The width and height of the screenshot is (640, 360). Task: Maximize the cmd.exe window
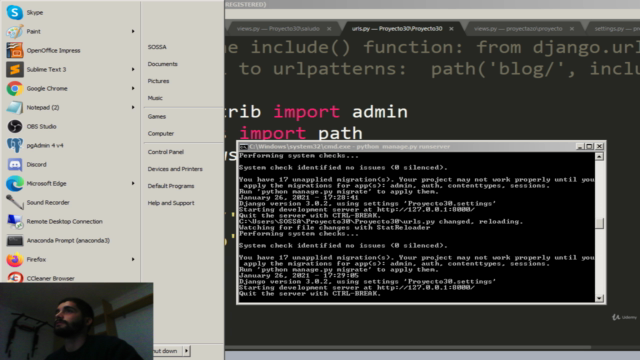point(589,147)
